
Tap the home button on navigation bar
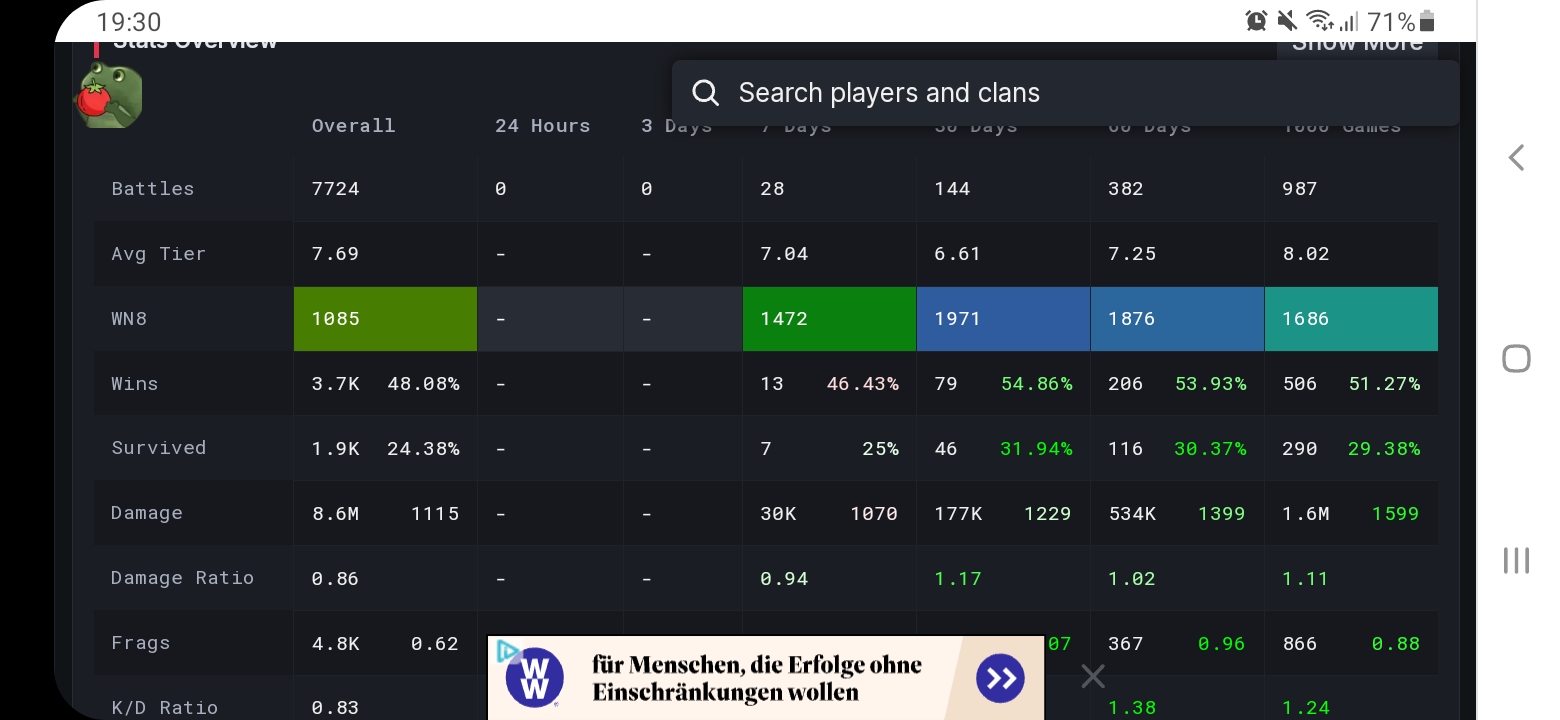1516,356
